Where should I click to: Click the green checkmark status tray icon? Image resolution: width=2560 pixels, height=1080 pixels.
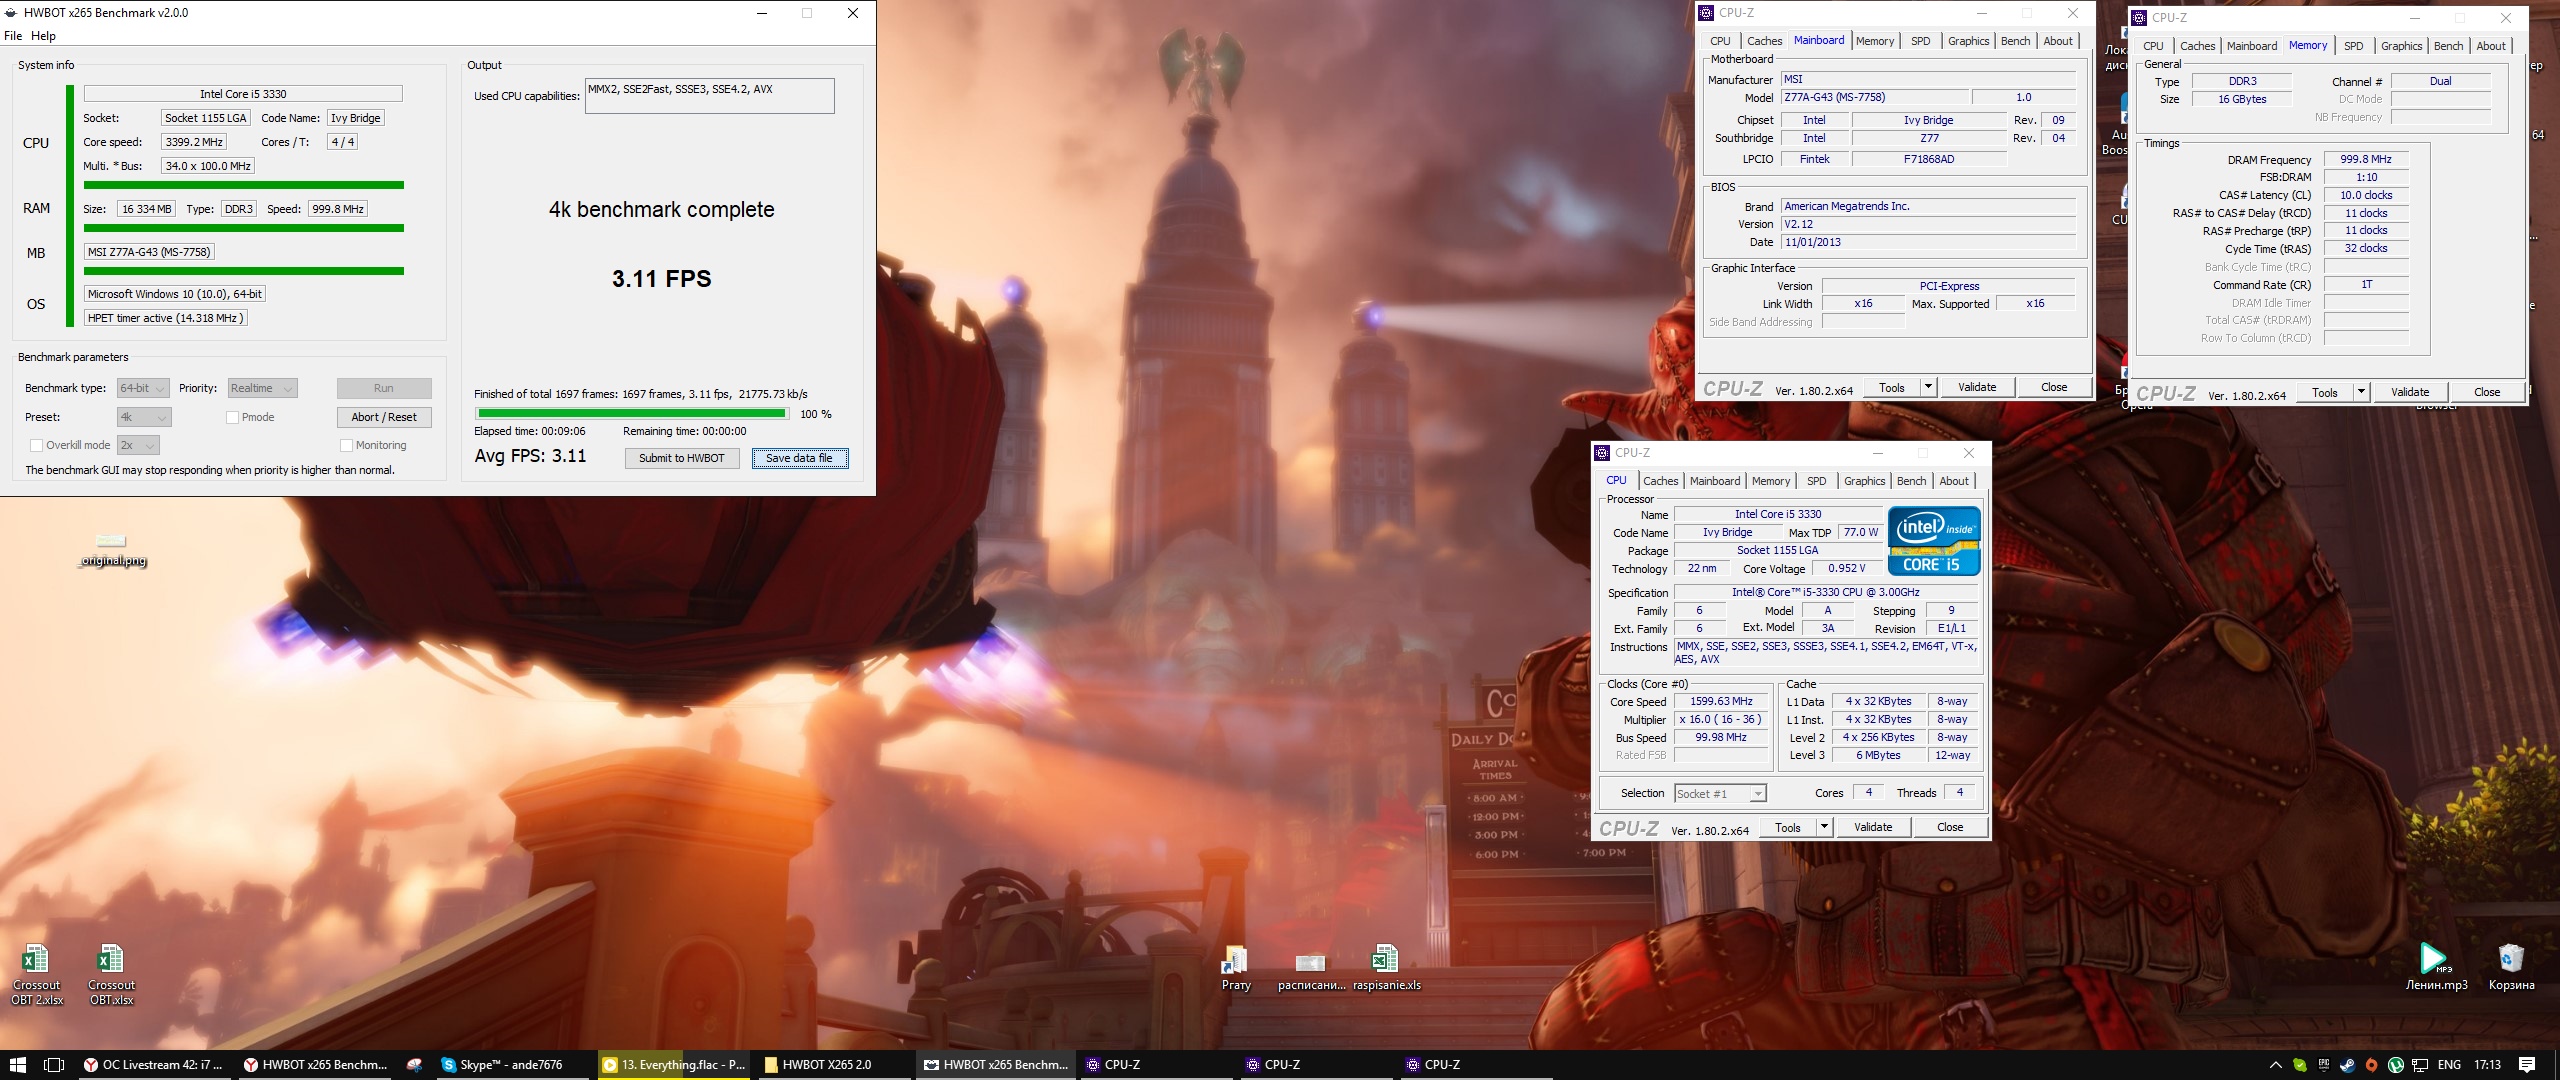tap(2299, 1065)
